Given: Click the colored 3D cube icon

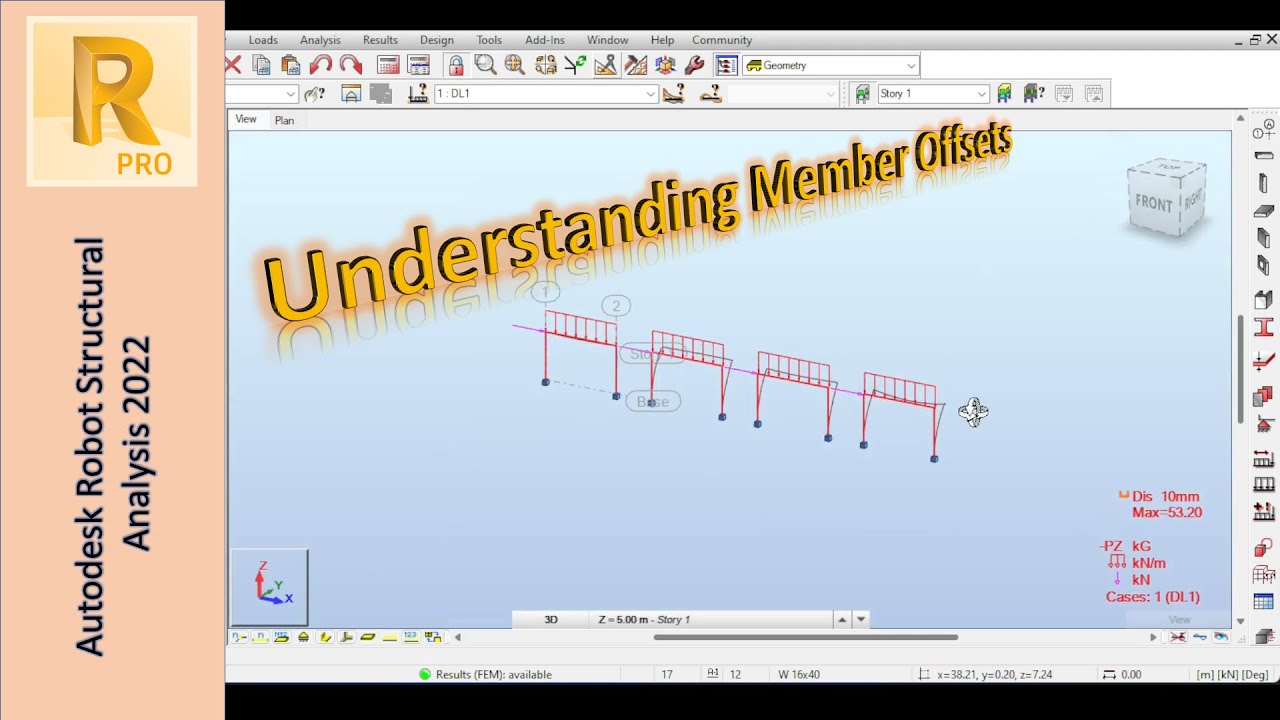Looking at the screenshot, I should 665,65.
